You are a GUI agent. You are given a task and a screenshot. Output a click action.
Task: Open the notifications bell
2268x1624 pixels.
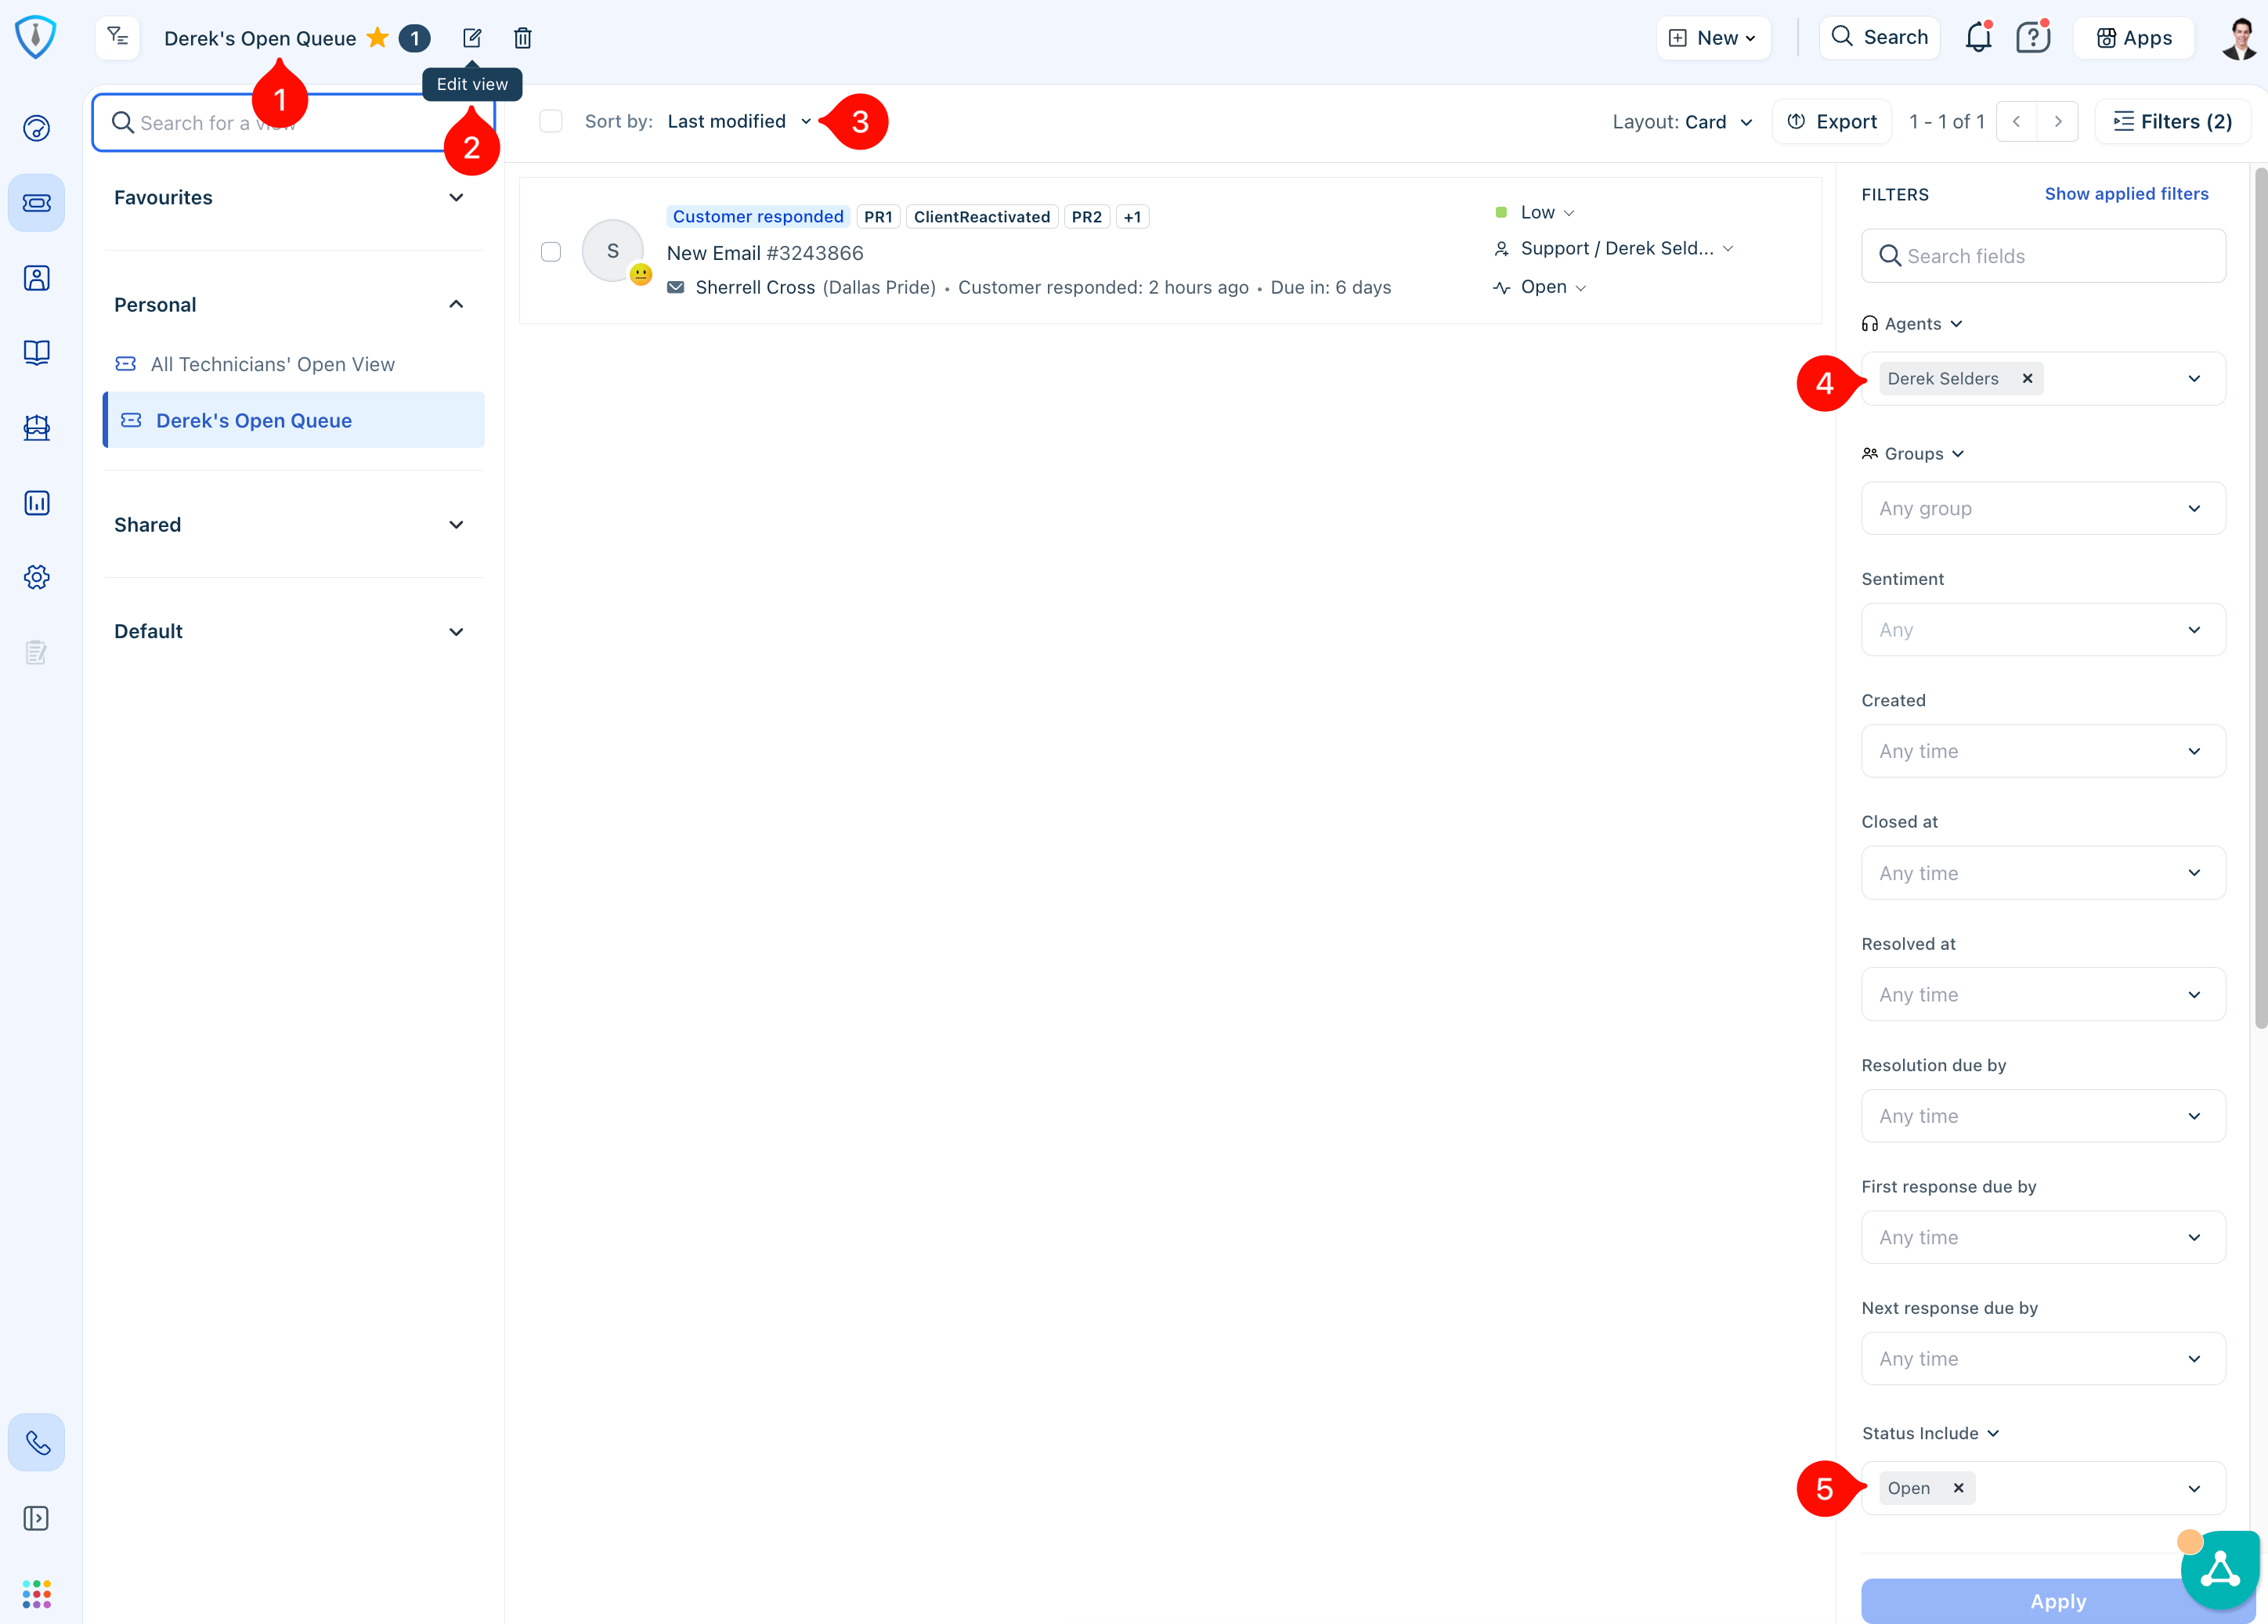point(1977,38)
